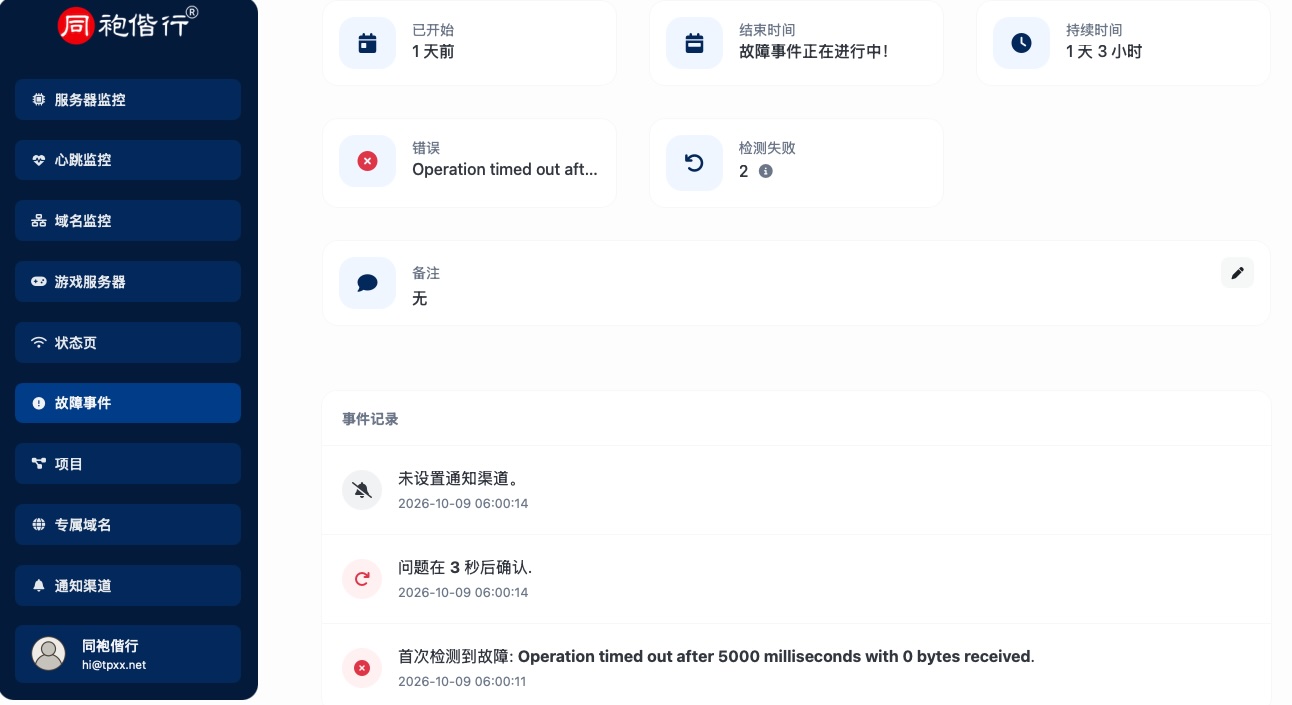Open the 同袍偕行 account name
This screenshot has height=705, width=1292.
[110, 646]
